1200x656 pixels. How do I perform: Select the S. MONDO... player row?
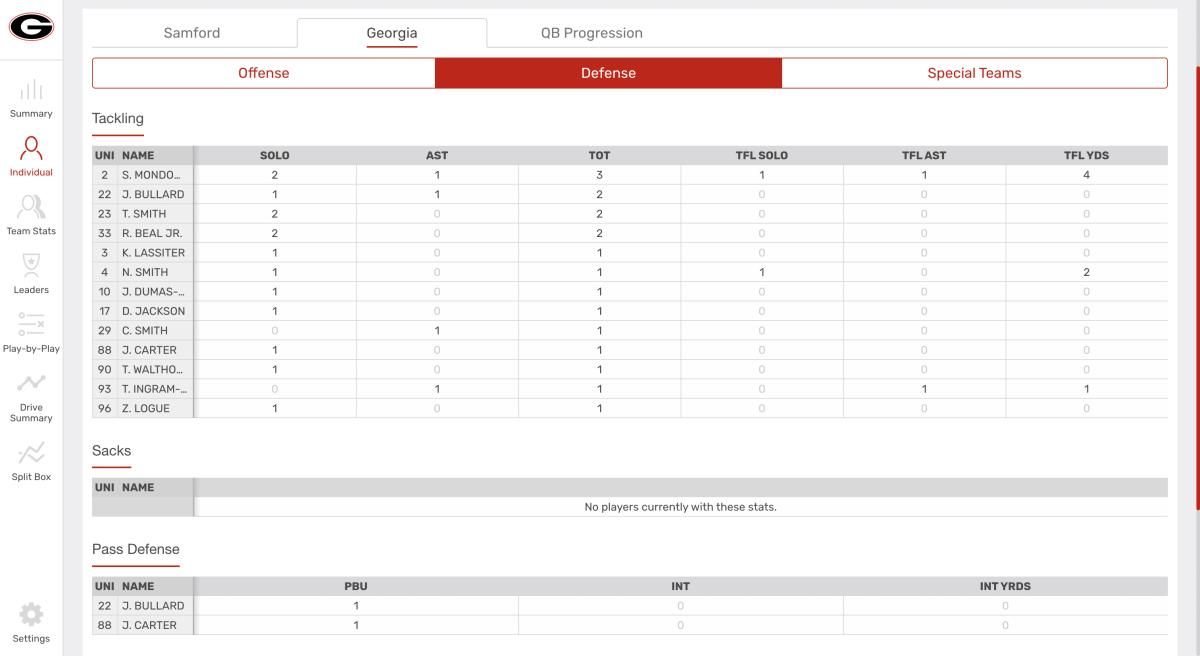click(x=630, y=175)
